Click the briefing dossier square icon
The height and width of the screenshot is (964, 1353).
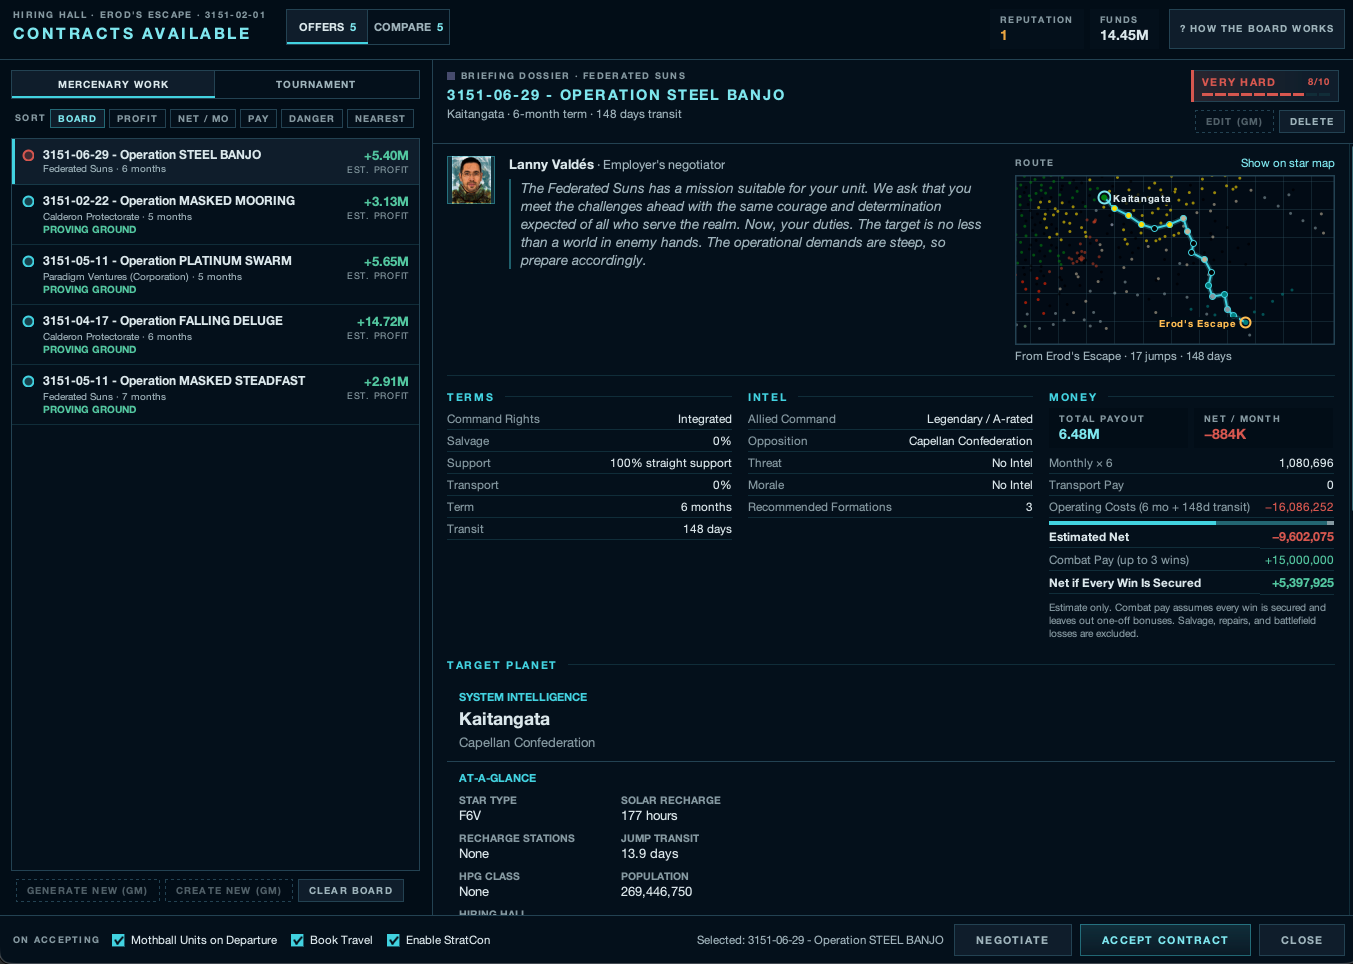(451, 76)
